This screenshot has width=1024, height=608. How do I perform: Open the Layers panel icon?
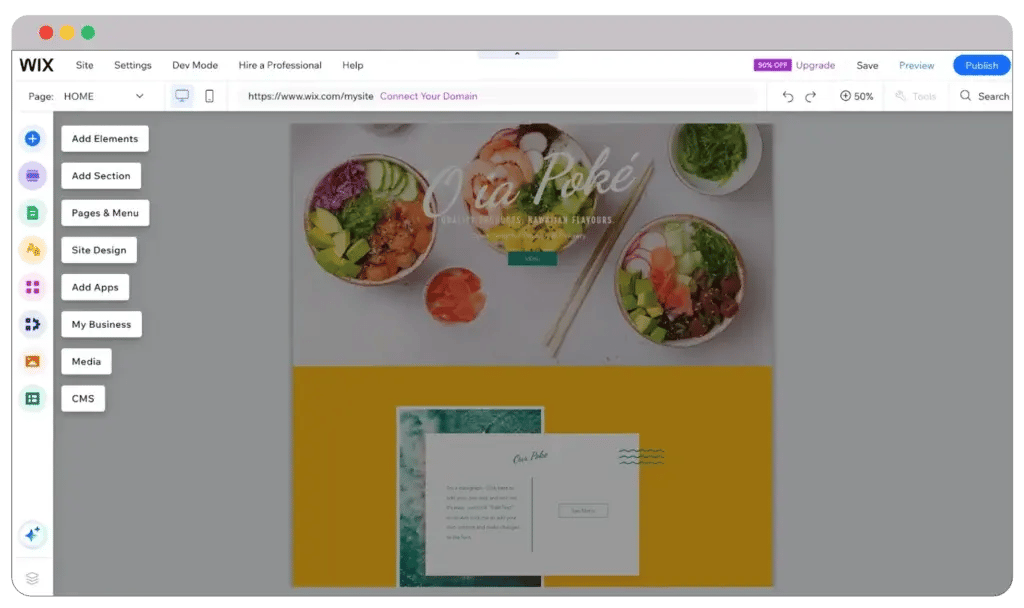point(32,578)
